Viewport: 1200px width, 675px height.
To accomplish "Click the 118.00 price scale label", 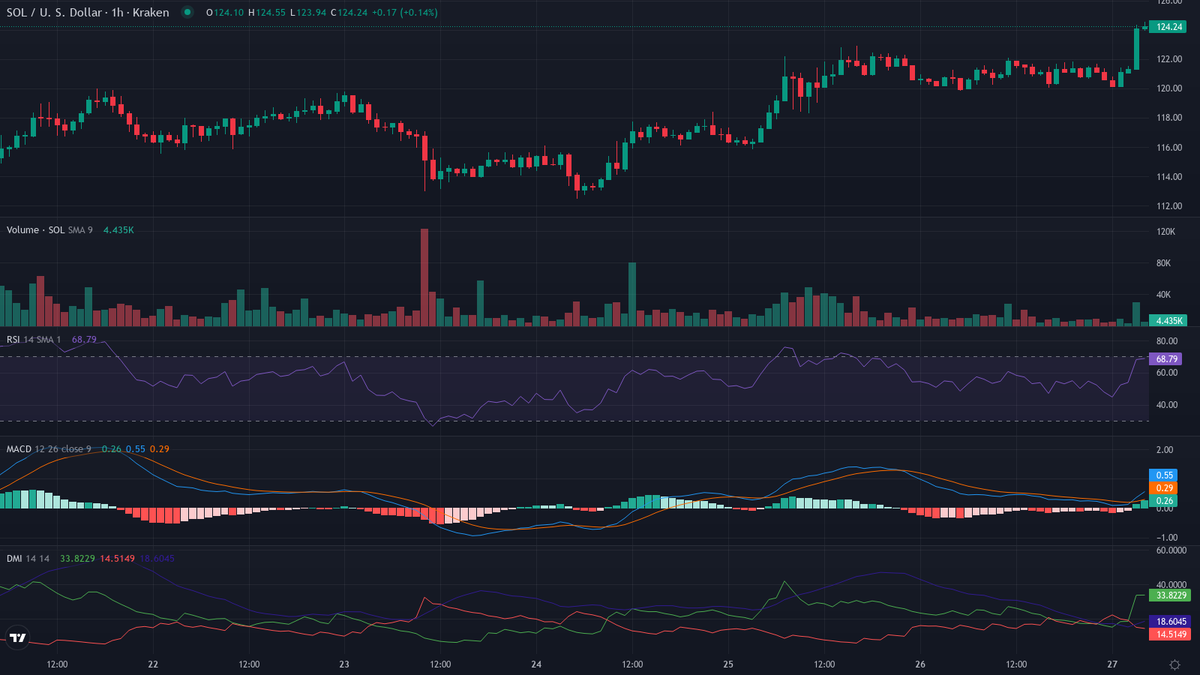I will pos(1170,118).
